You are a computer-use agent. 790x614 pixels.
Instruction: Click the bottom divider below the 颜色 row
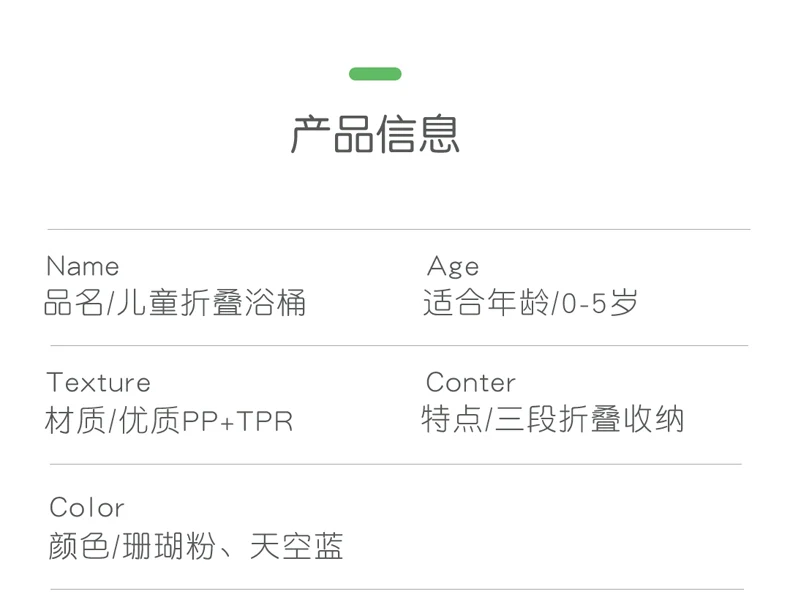pos(398,589)
